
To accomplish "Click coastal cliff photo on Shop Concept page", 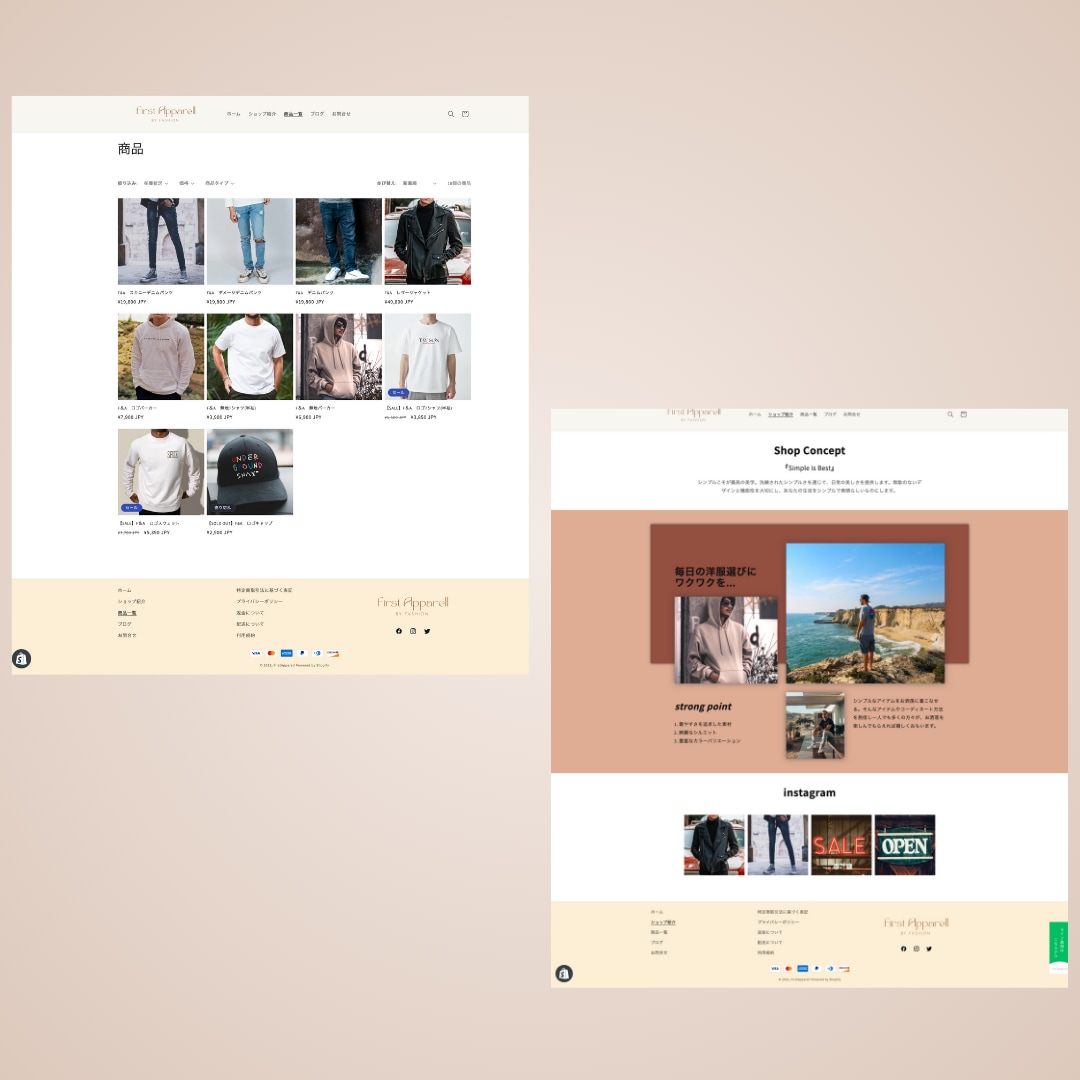I will [865, 613].
